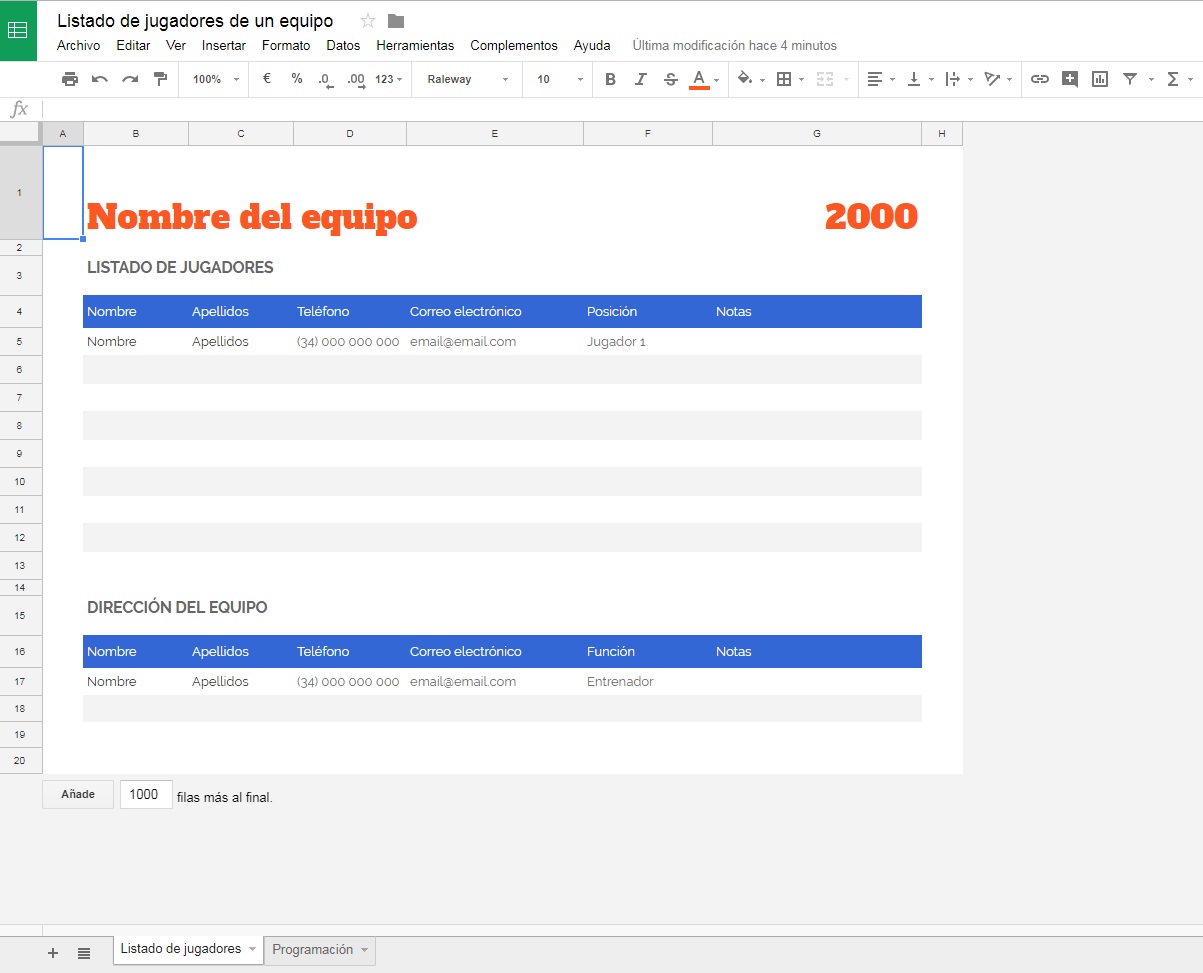Open the 100% zoom dropdown

216,79
